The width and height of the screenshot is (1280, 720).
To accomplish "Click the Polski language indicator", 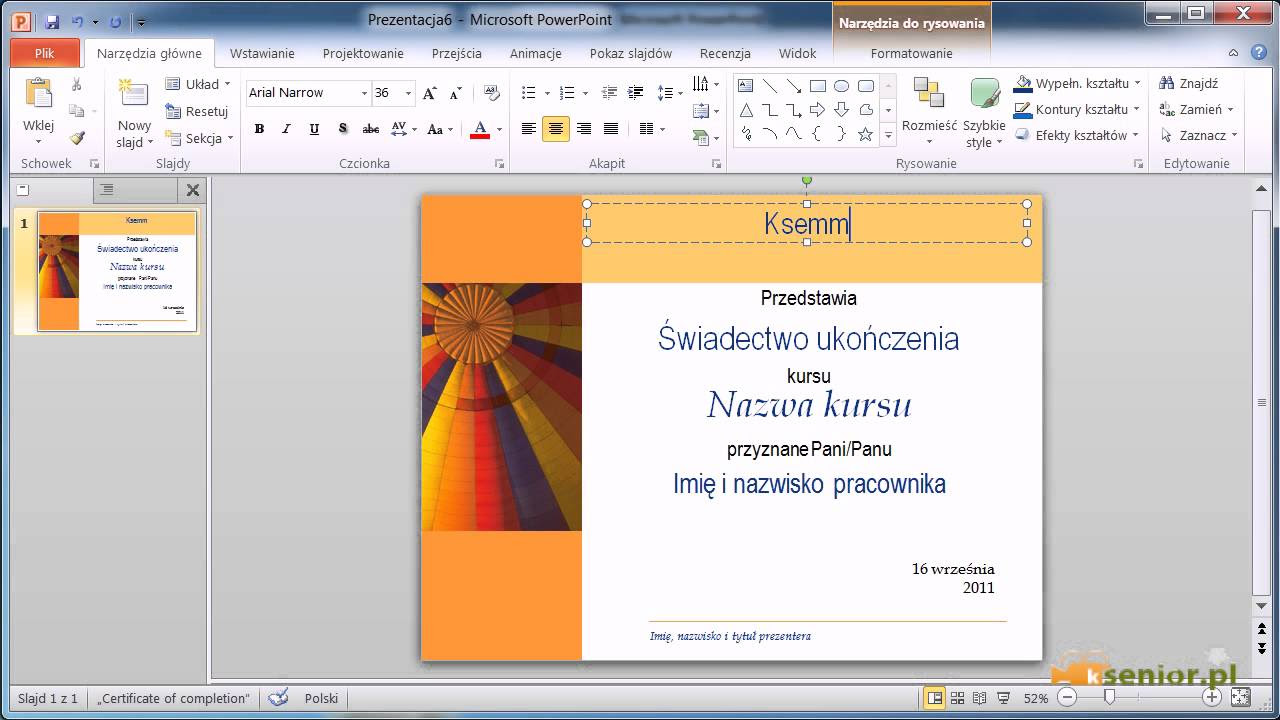I will click(x=321, y=698).
